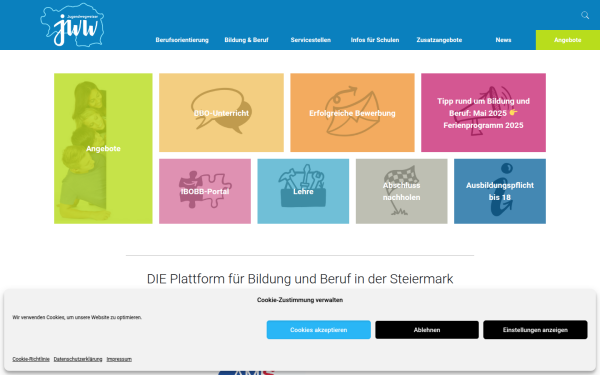Viewport: 600px width, 375px height.
Task: Click Cookie-Zustimmung verwalten title
Action: [x=300, y=300]
